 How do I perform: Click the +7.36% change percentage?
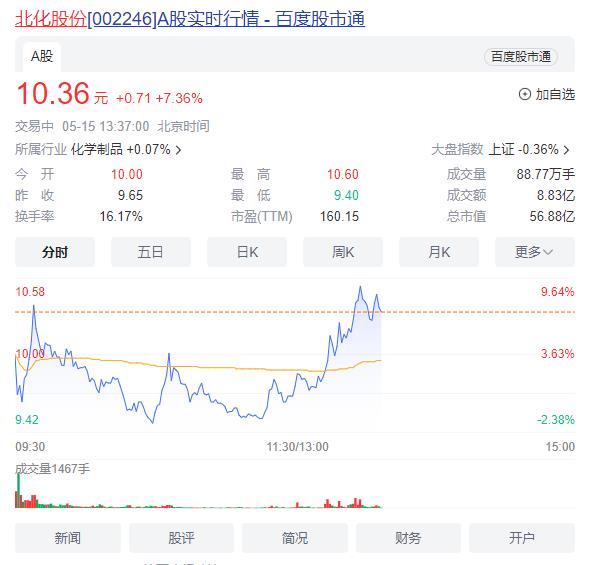179,99
